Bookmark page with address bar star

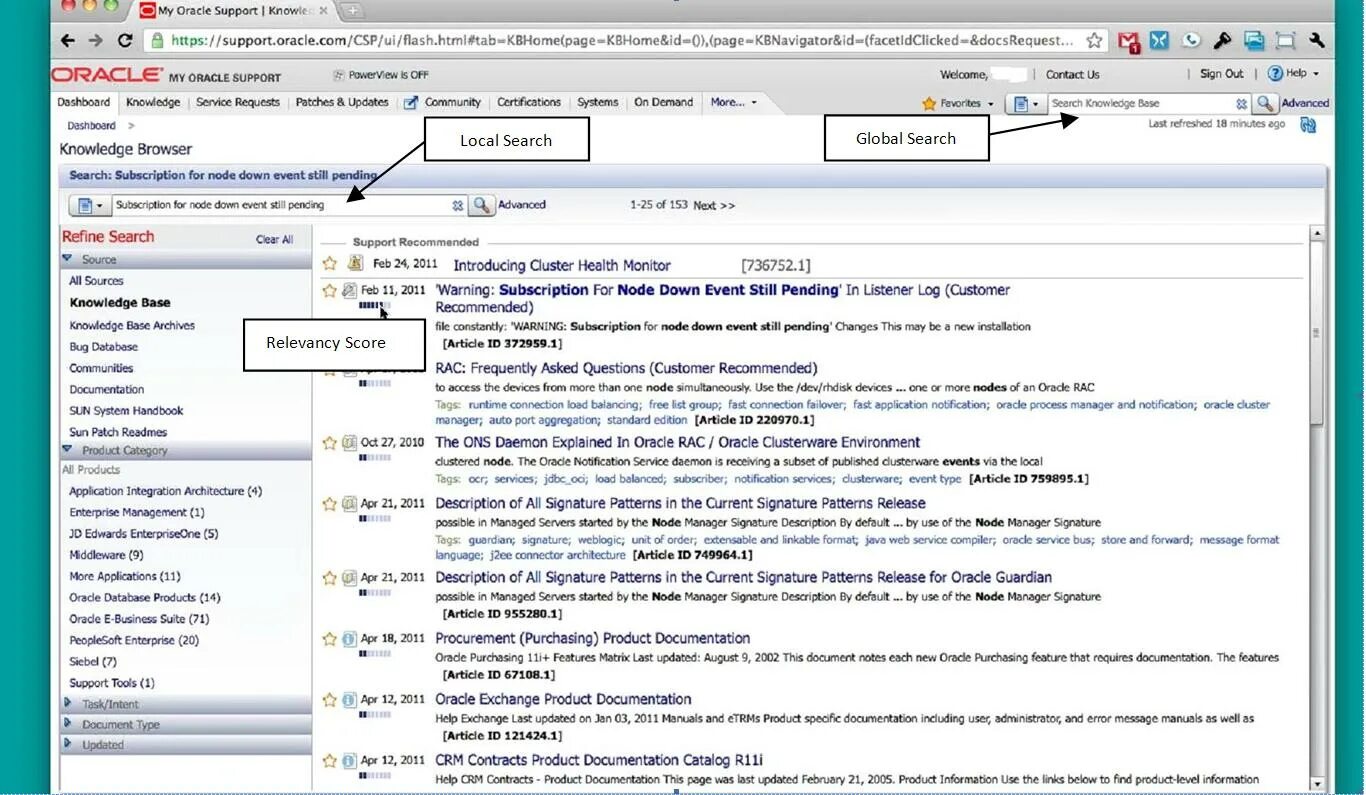pos(1094,41)
